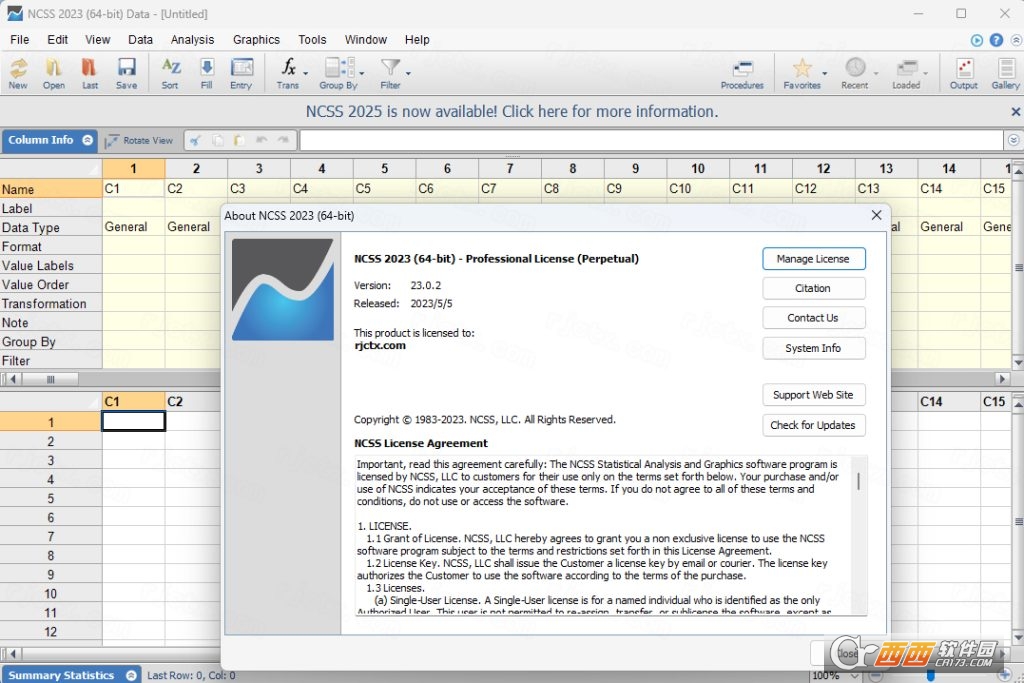Screen dimensions: 1024x683
Task: Click the Contact Us button
Action: (814, 318)
